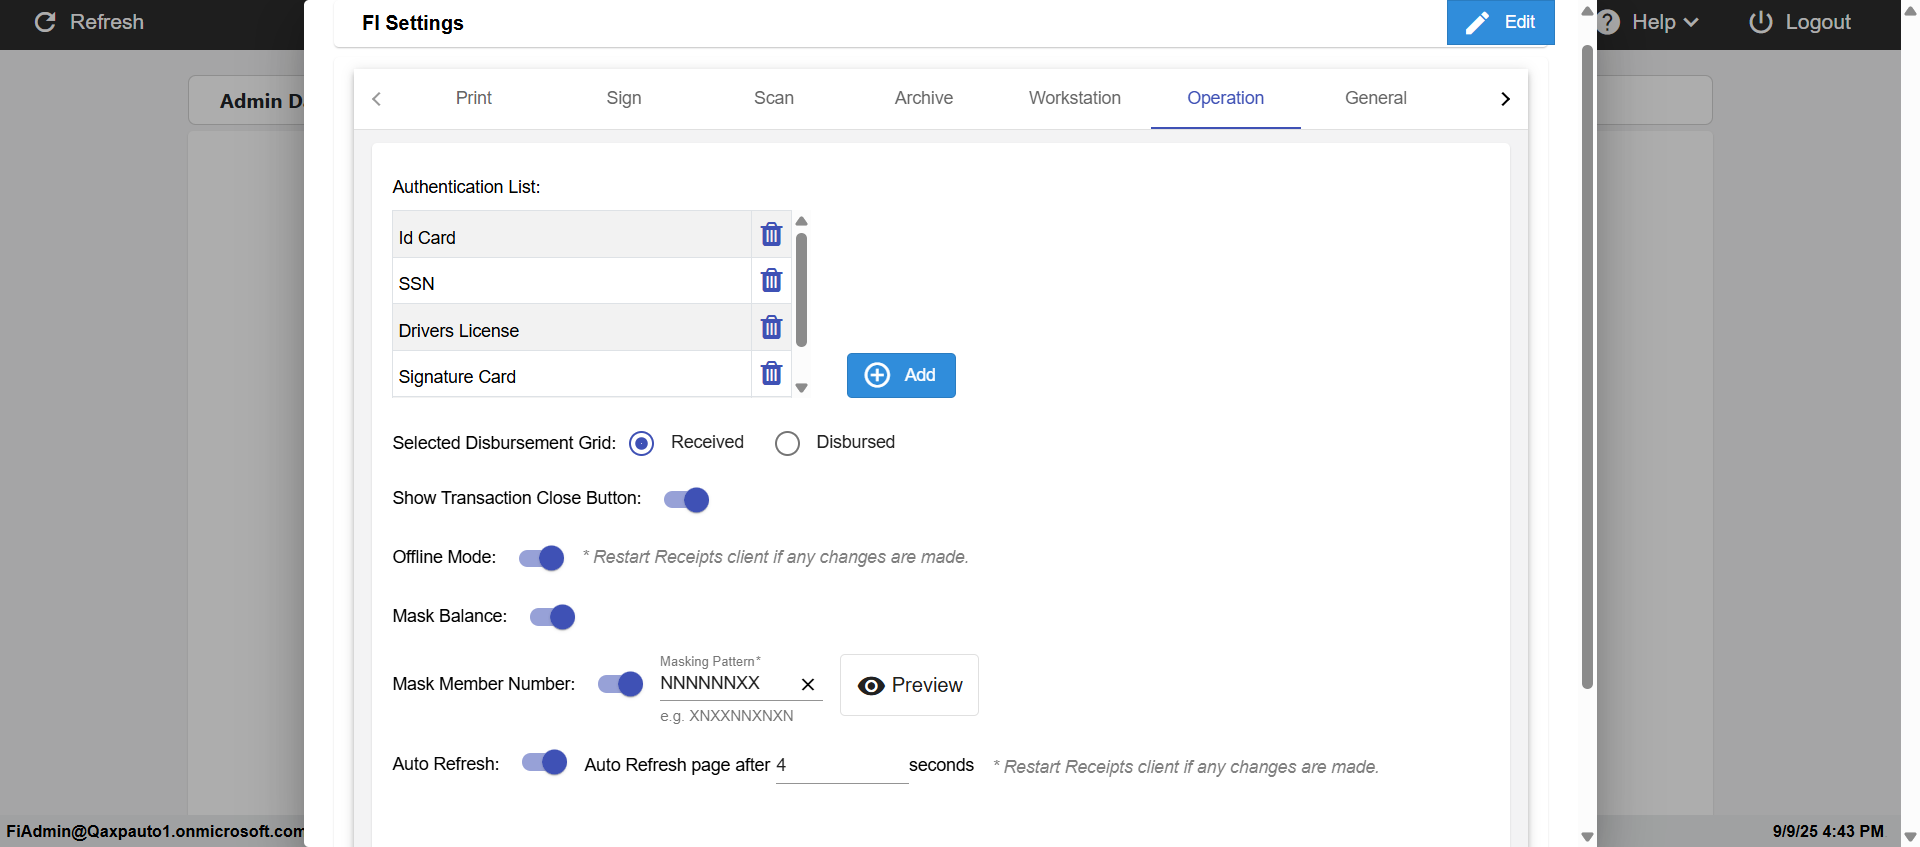
Task: Remove Drivers License from authentication list
Action: (771, 328)
